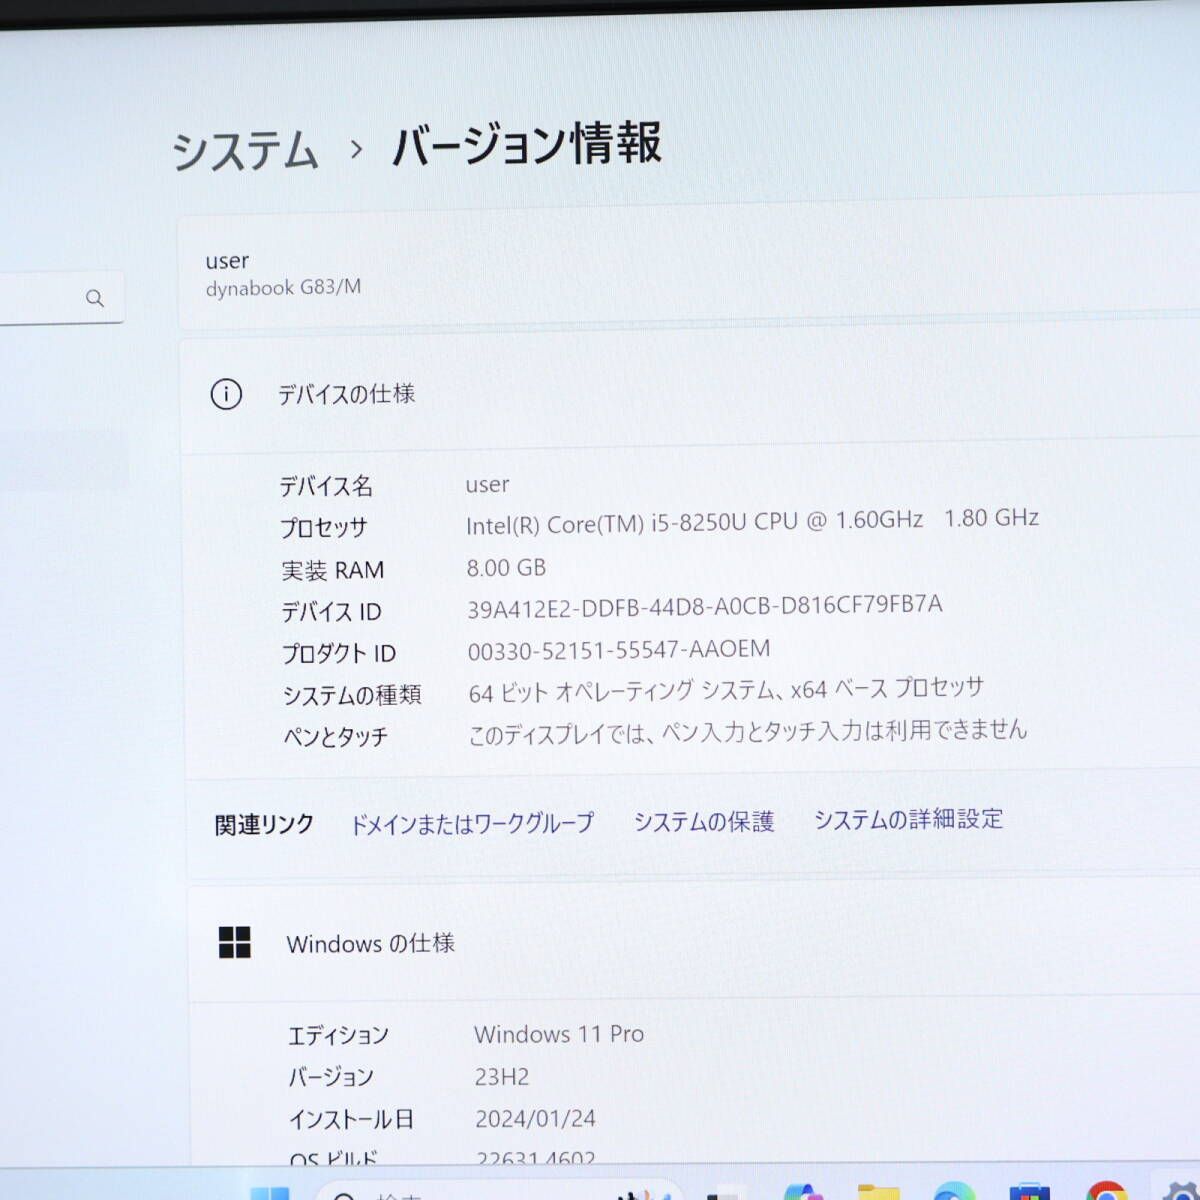Click the search magnifier icon in Settings
This screenshot has height=1200, width=1200.
[95, 298]
